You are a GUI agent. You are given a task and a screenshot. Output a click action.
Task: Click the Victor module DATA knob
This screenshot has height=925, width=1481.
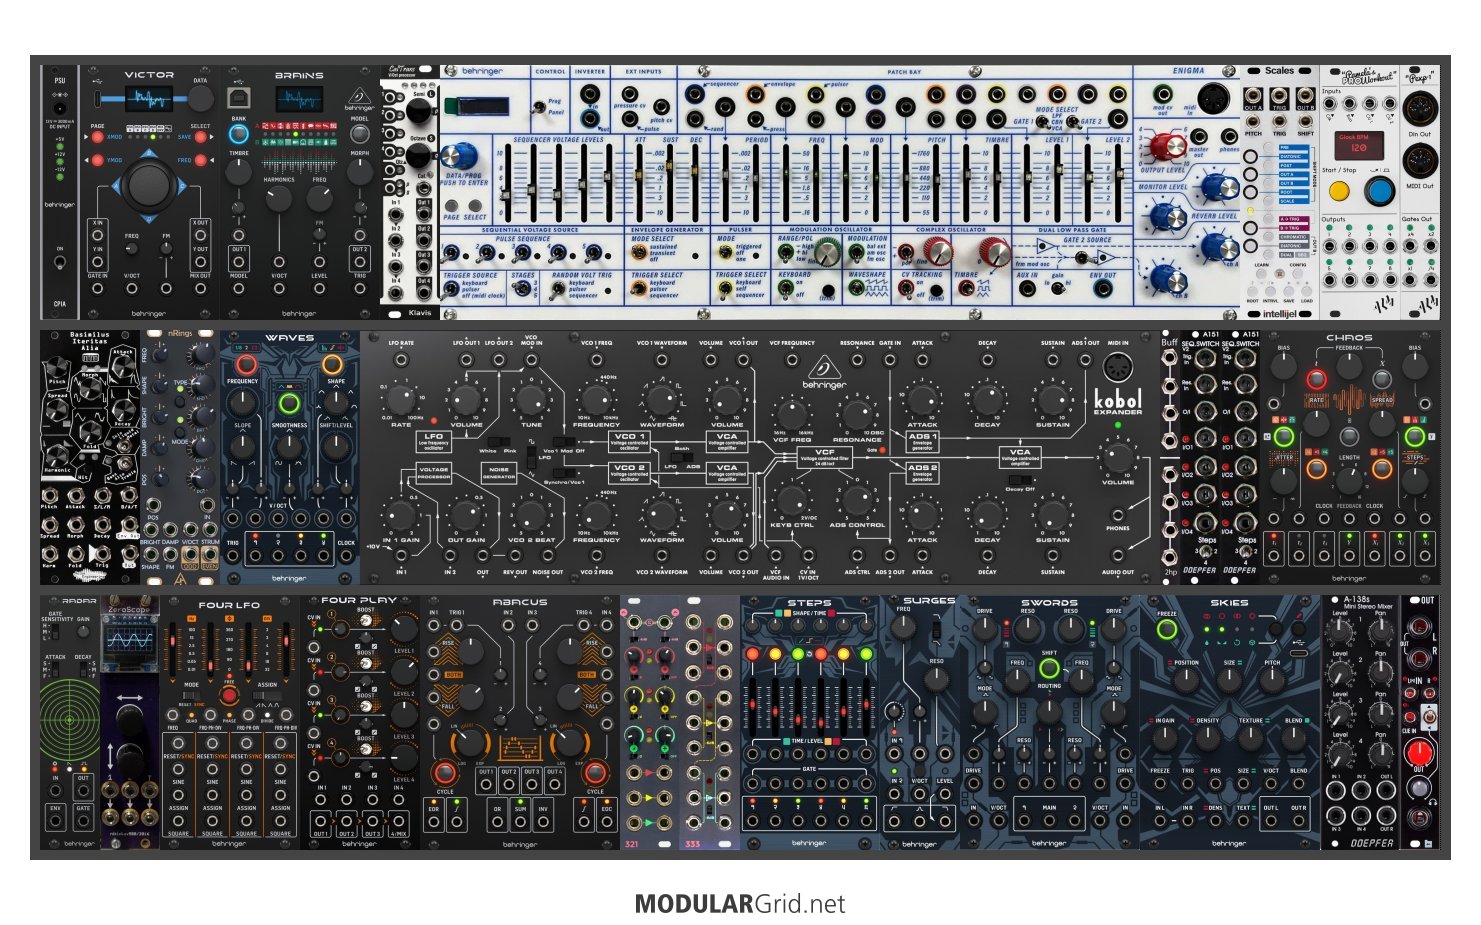click(201, 98)
